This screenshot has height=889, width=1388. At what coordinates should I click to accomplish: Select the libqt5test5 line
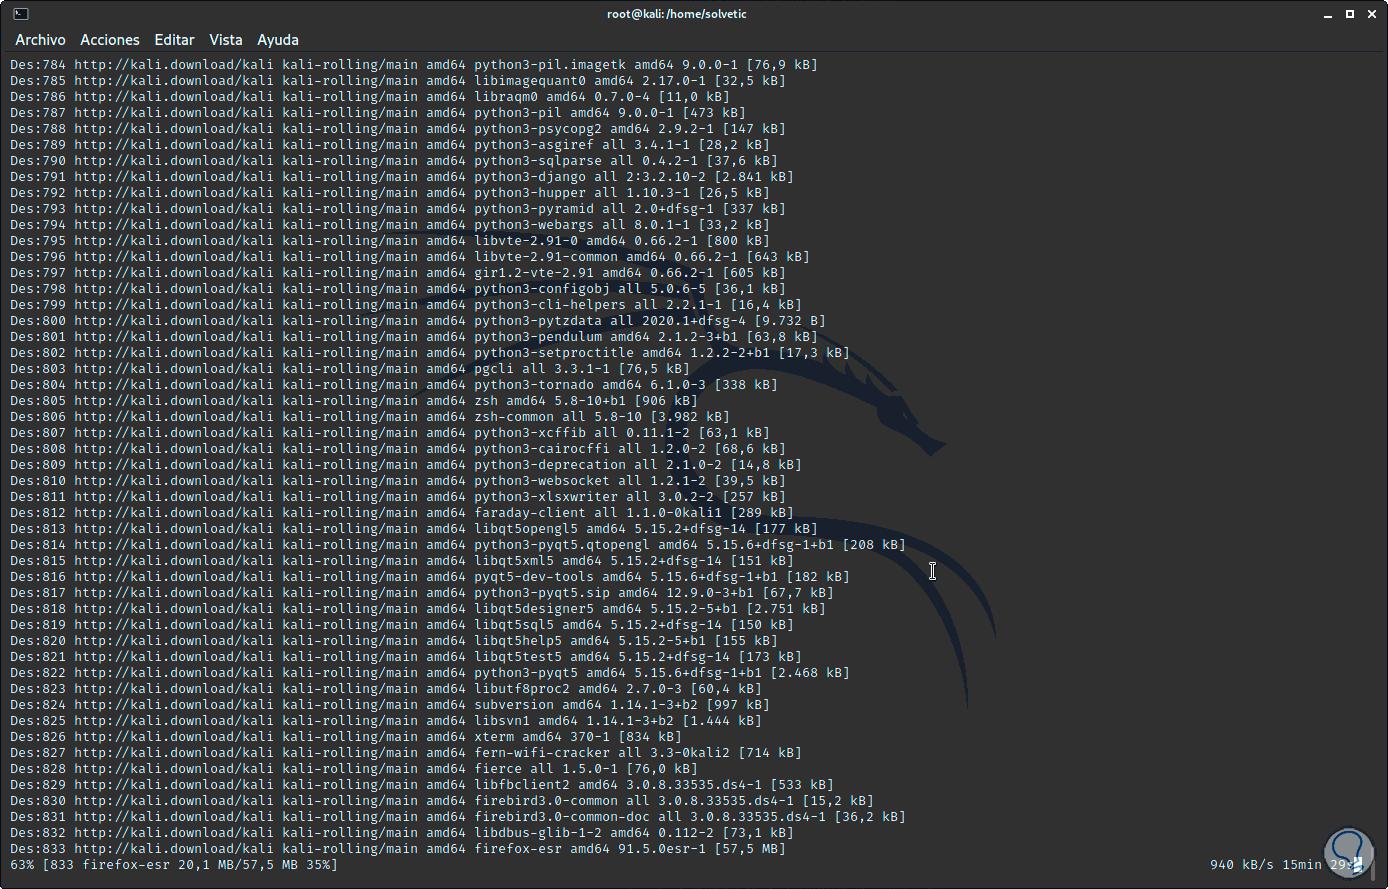(x=406, y=656)
